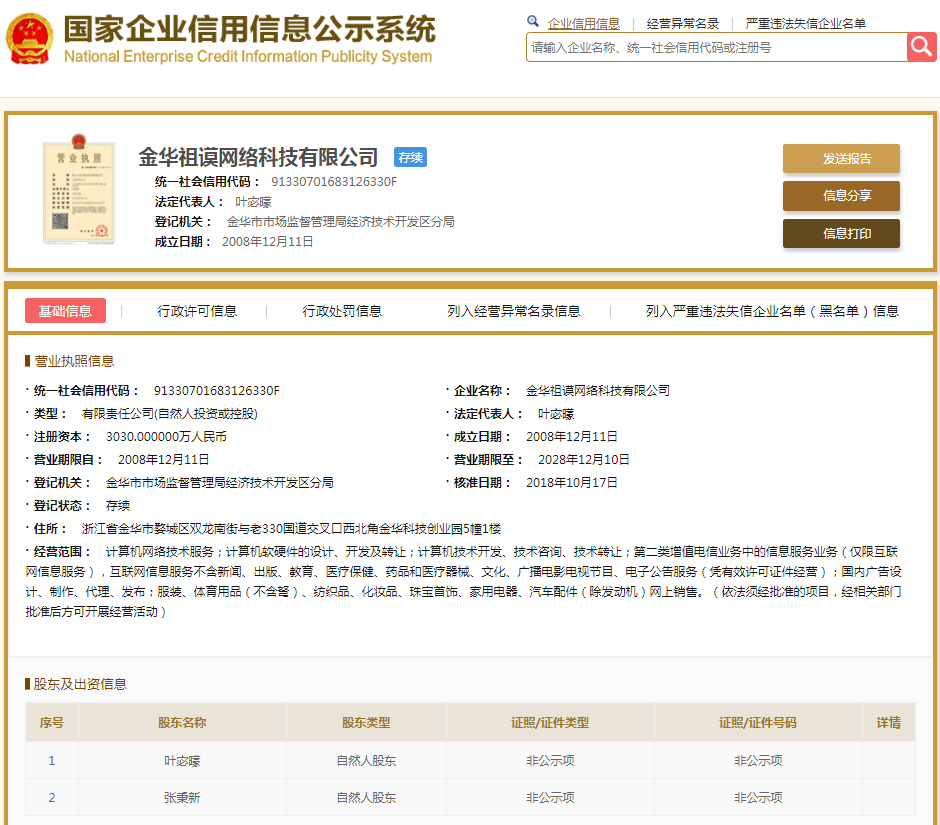940x825 pixels.
Task: Select the 企业信用信息 search category
Action: (583, 23)
